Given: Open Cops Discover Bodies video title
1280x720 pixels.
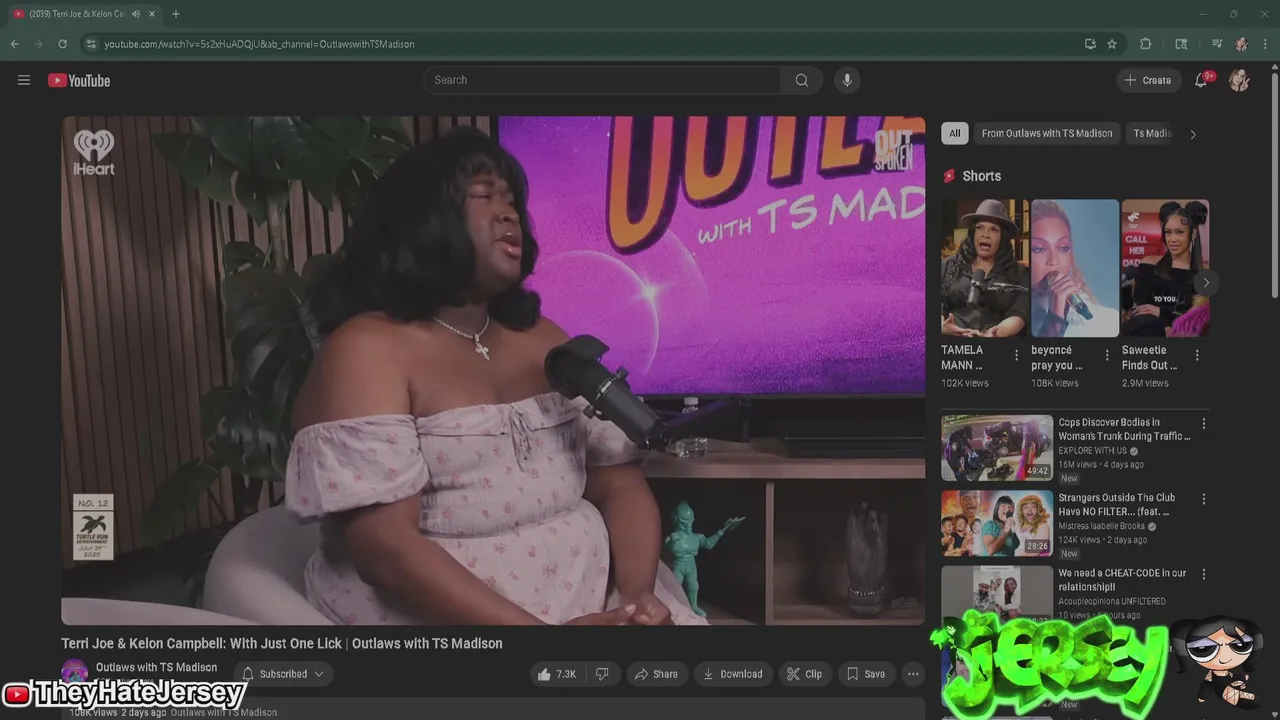Looking at the screenshot, I should (1124, 429).
